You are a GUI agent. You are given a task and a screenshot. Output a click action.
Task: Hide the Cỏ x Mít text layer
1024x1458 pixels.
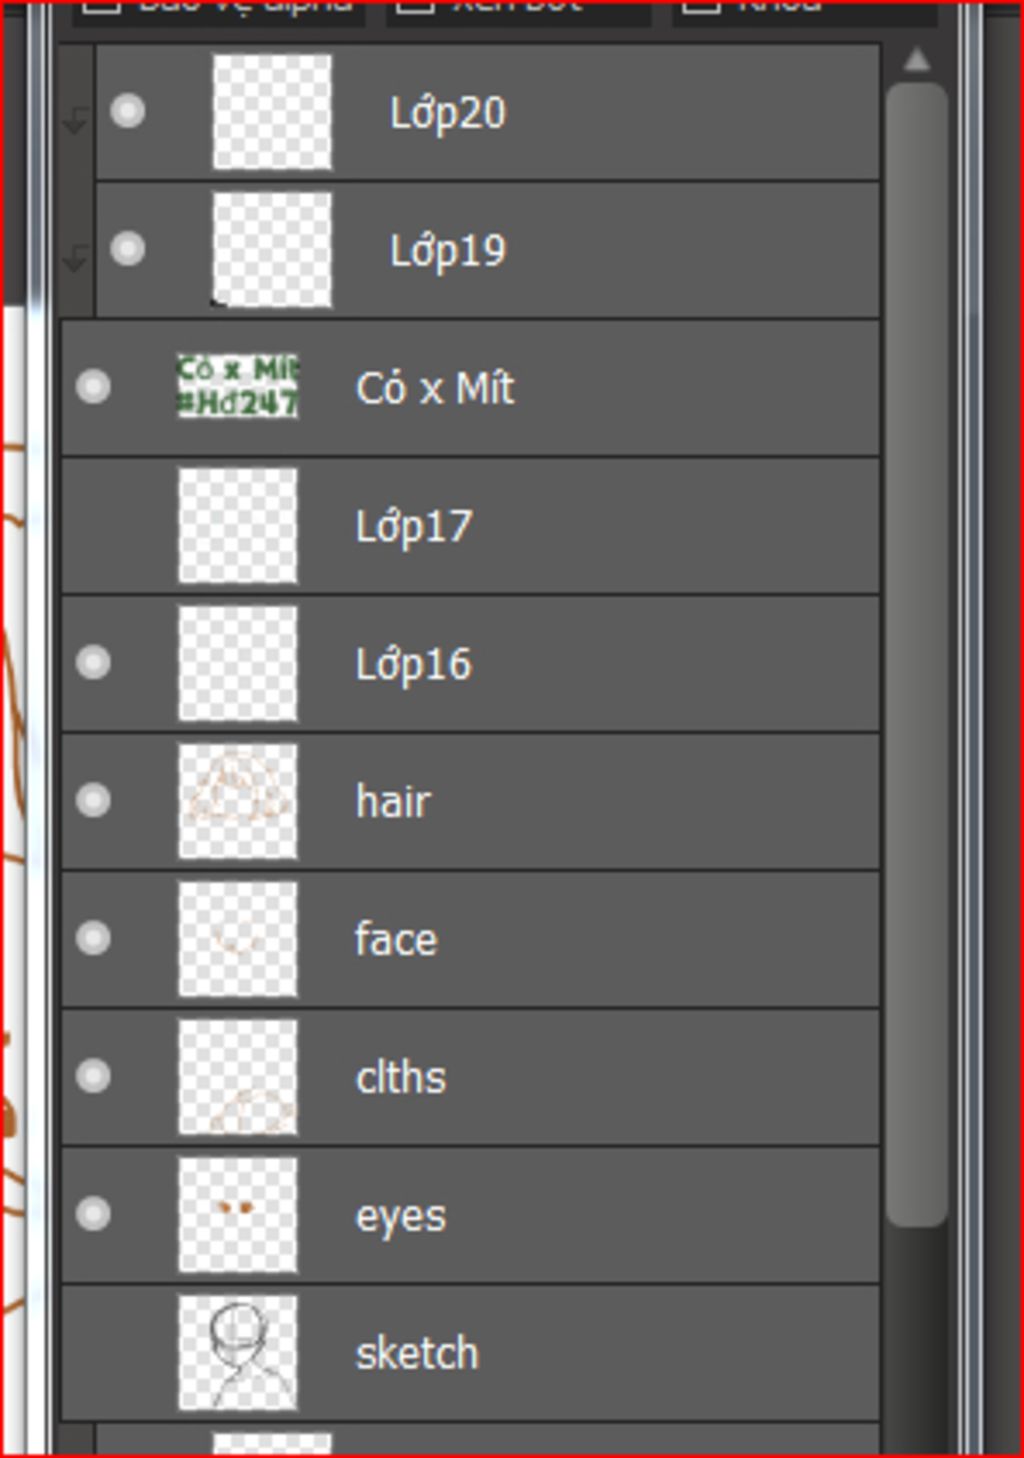[93, 387]
